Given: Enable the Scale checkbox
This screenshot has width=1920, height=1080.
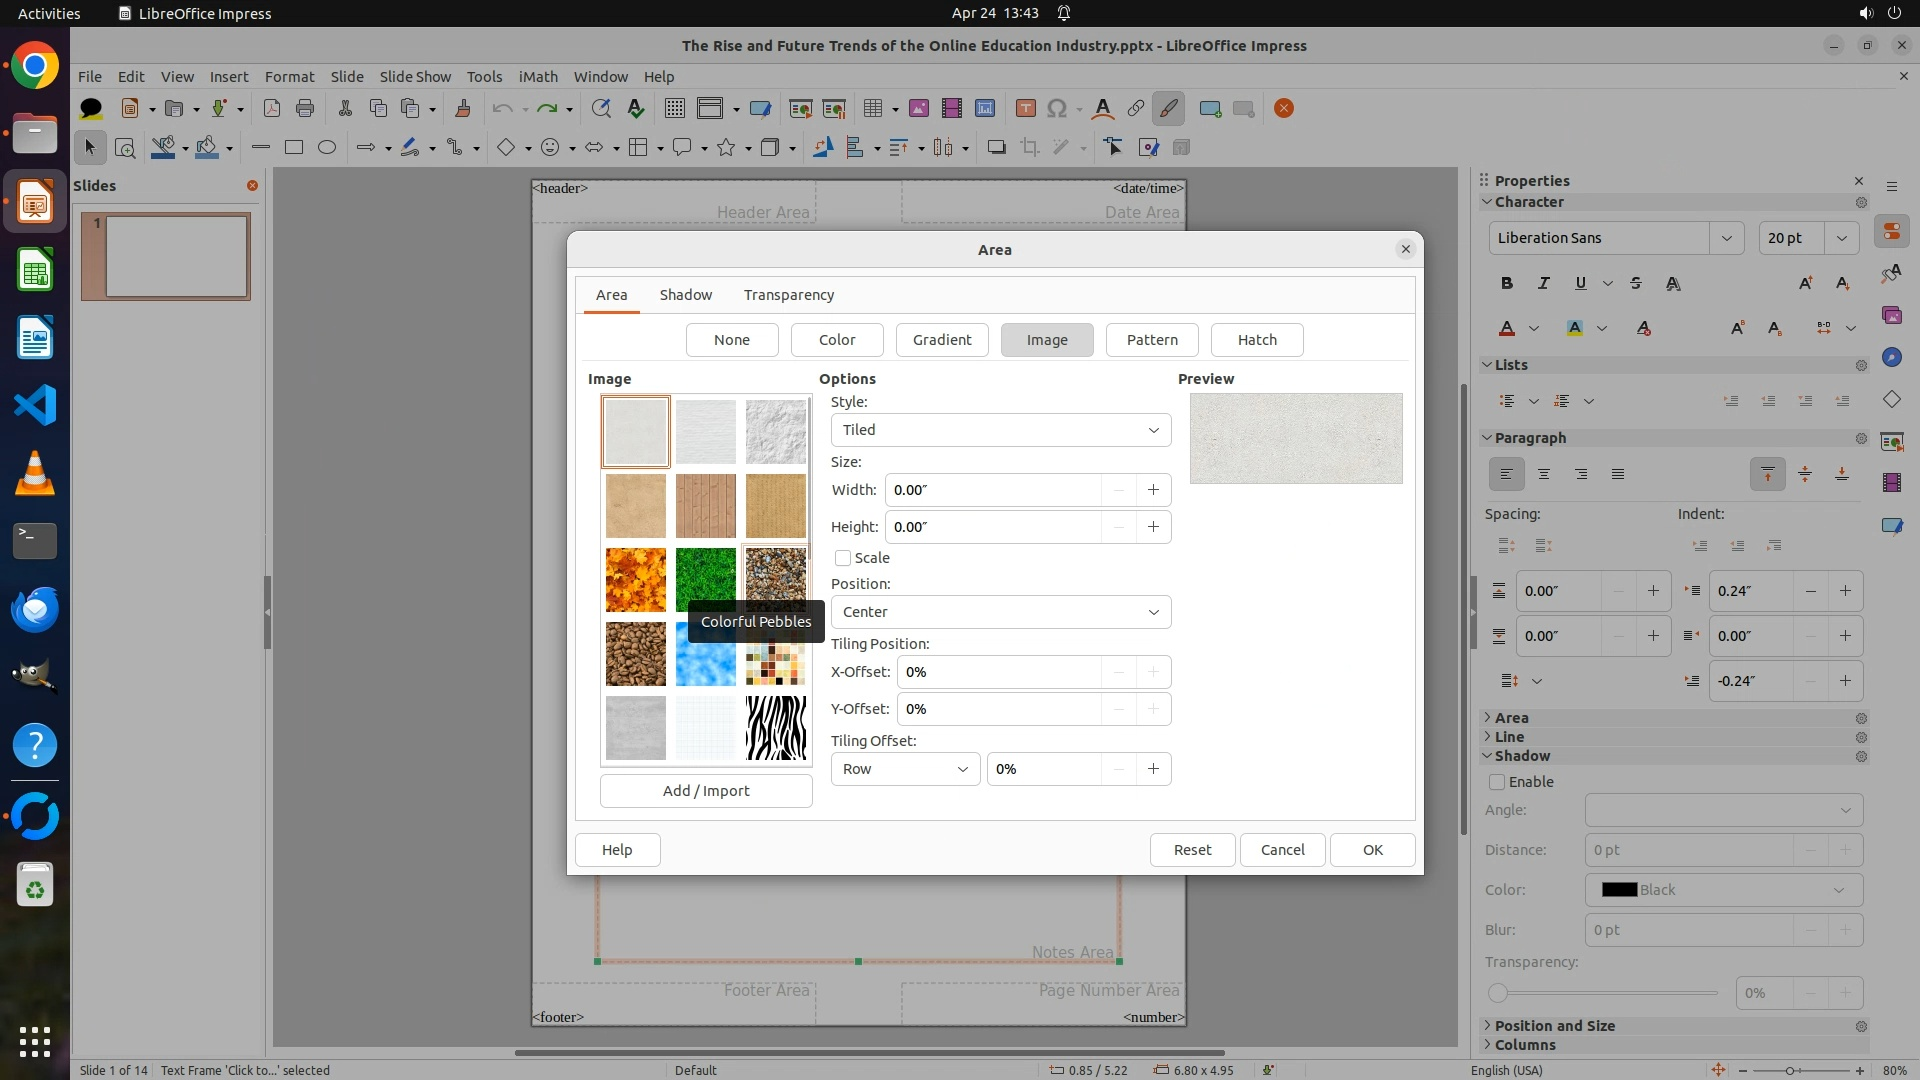Looking at the screenshot, I should [843, 558].
